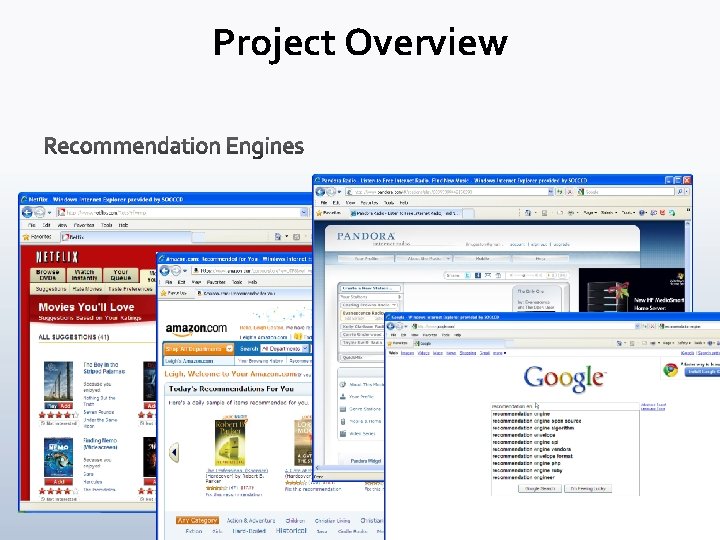Click the Home icon in the Netflix window's command bar
This screenshot has height=540, width=720.
278,237
